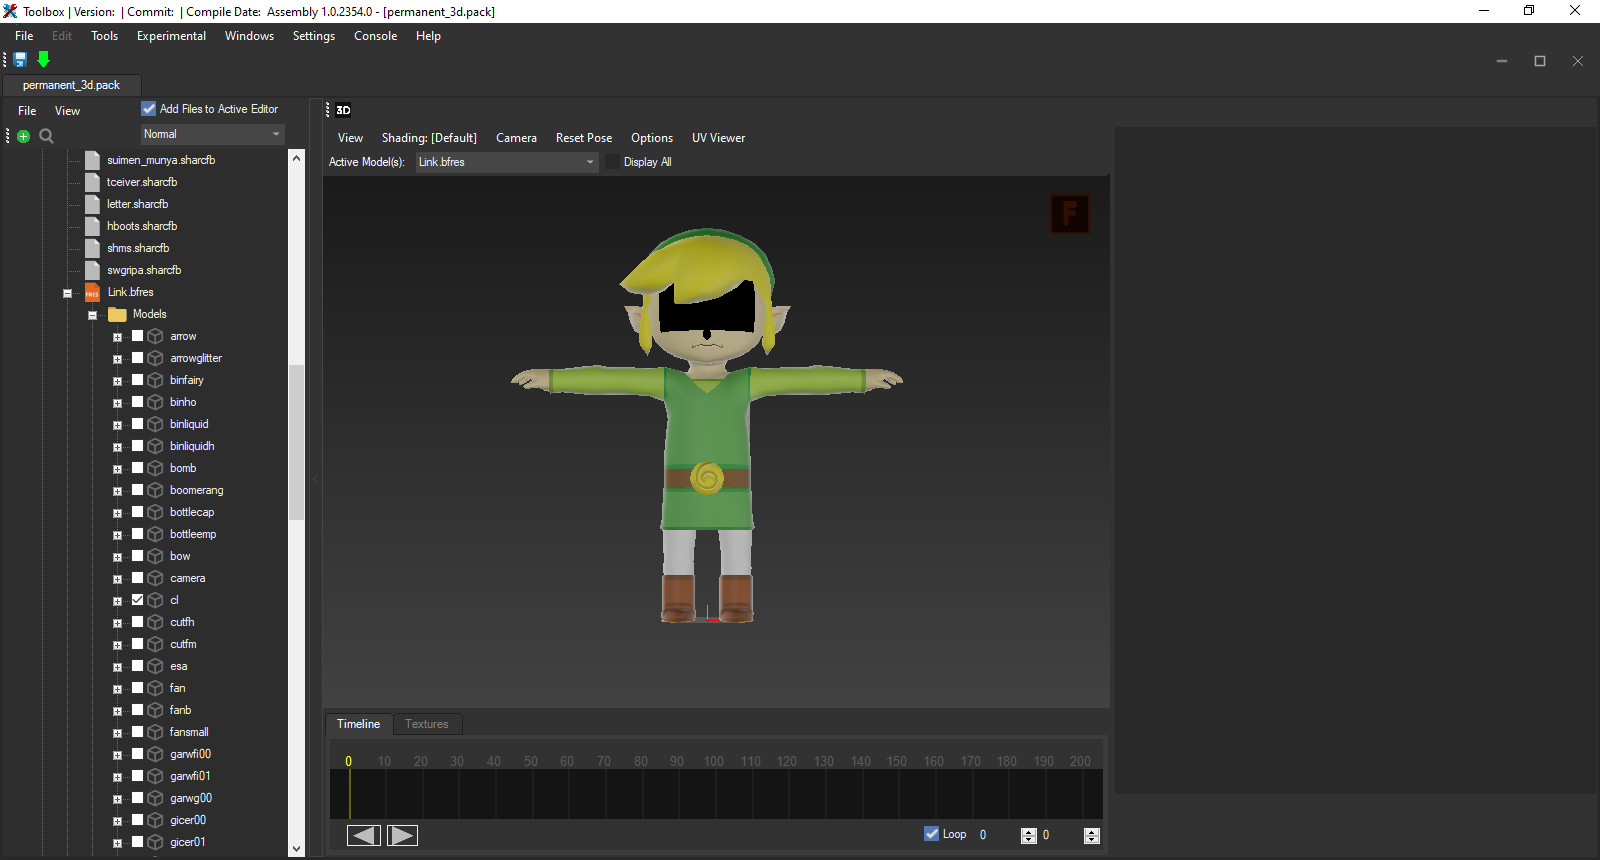The image size is (1600, 860).
Task: Click the hboots.sharcfb file icon
Action: [93, 226]
